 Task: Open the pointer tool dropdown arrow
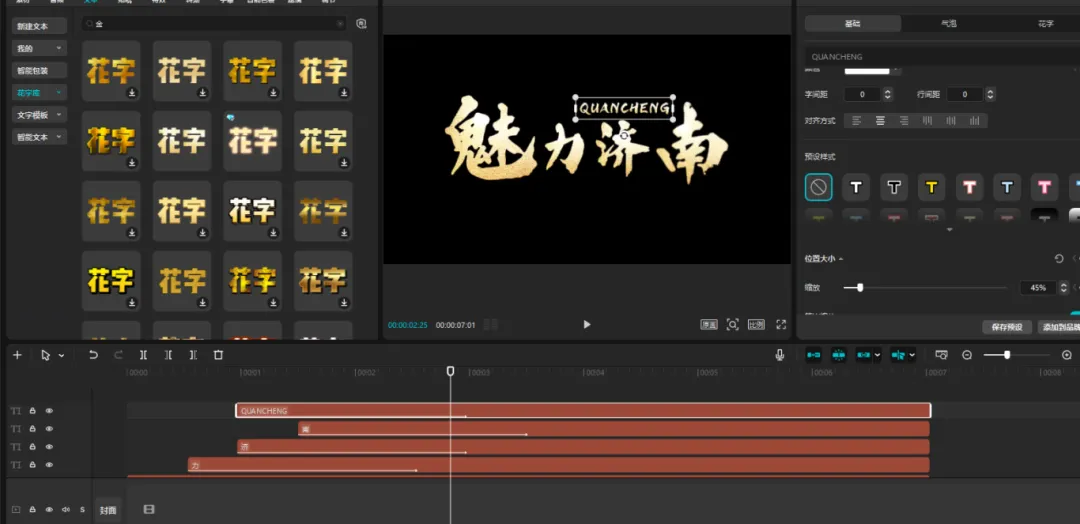point(61,356)
